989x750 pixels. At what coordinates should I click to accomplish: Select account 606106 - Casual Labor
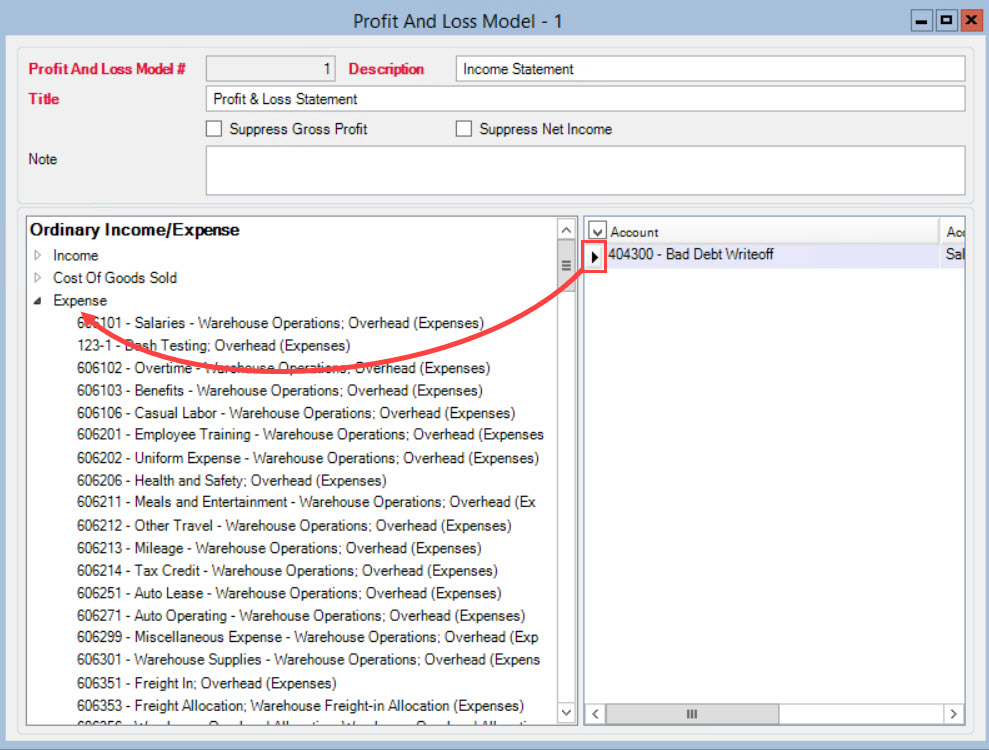tap(296, 413)
